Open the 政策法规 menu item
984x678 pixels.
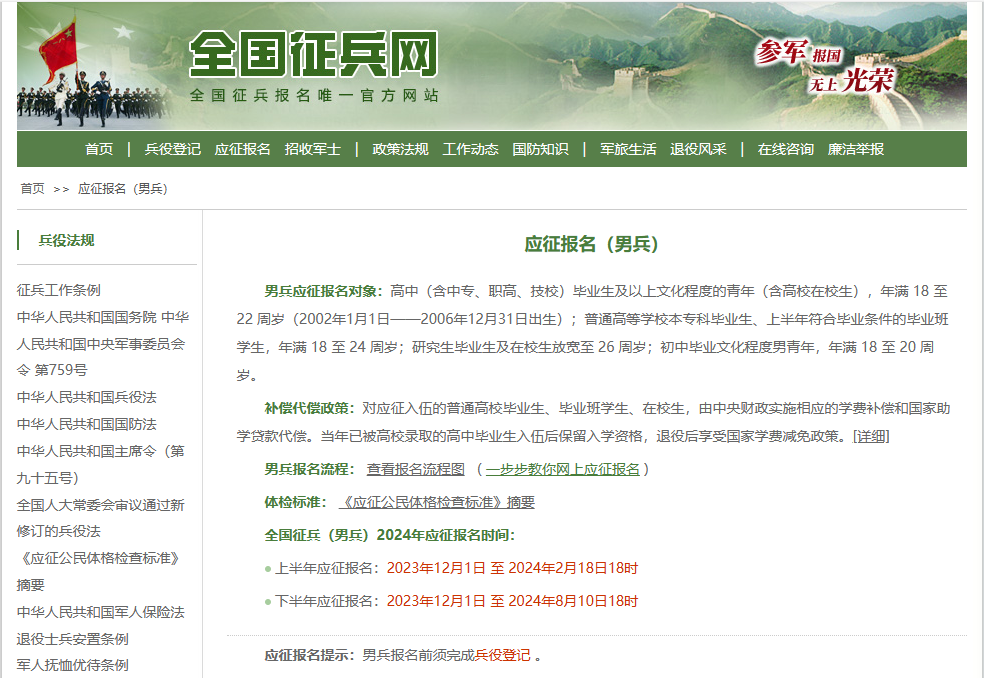400,149
